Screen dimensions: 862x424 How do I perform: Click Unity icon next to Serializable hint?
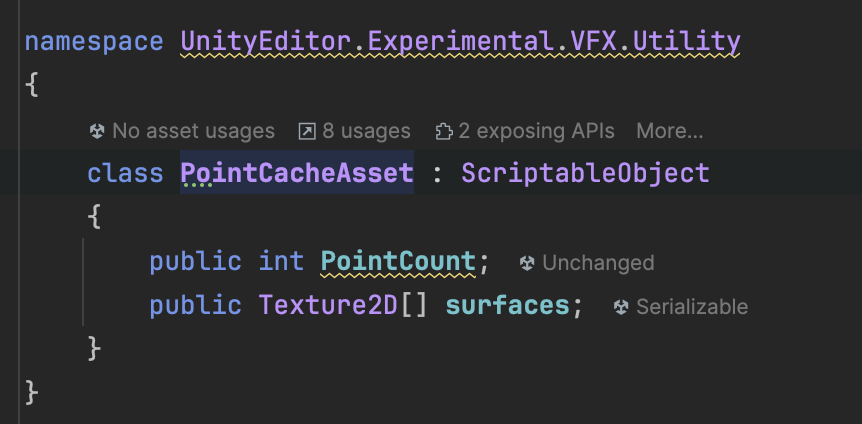click(x=621, y=306)
